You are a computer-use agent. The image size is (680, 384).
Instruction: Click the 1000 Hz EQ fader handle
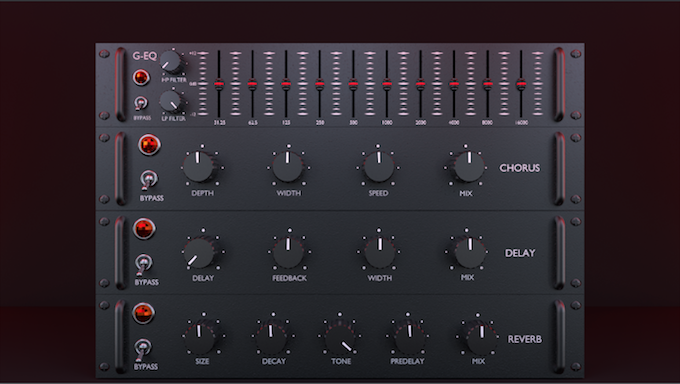[387, 84]
